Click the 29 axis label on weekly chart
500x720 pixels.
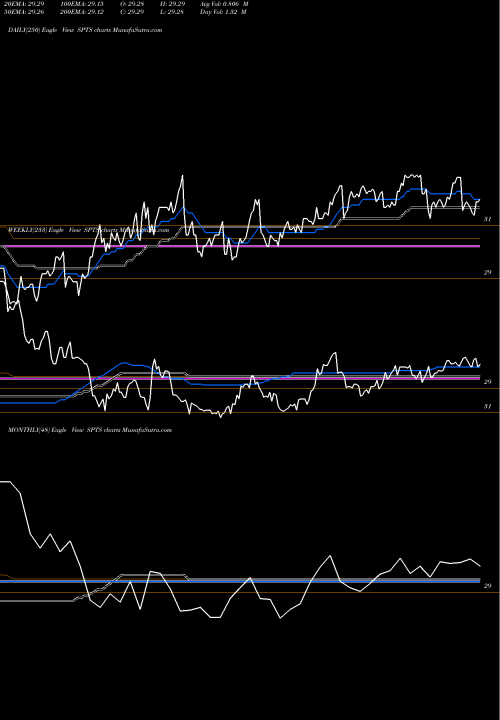coord(488,382)
